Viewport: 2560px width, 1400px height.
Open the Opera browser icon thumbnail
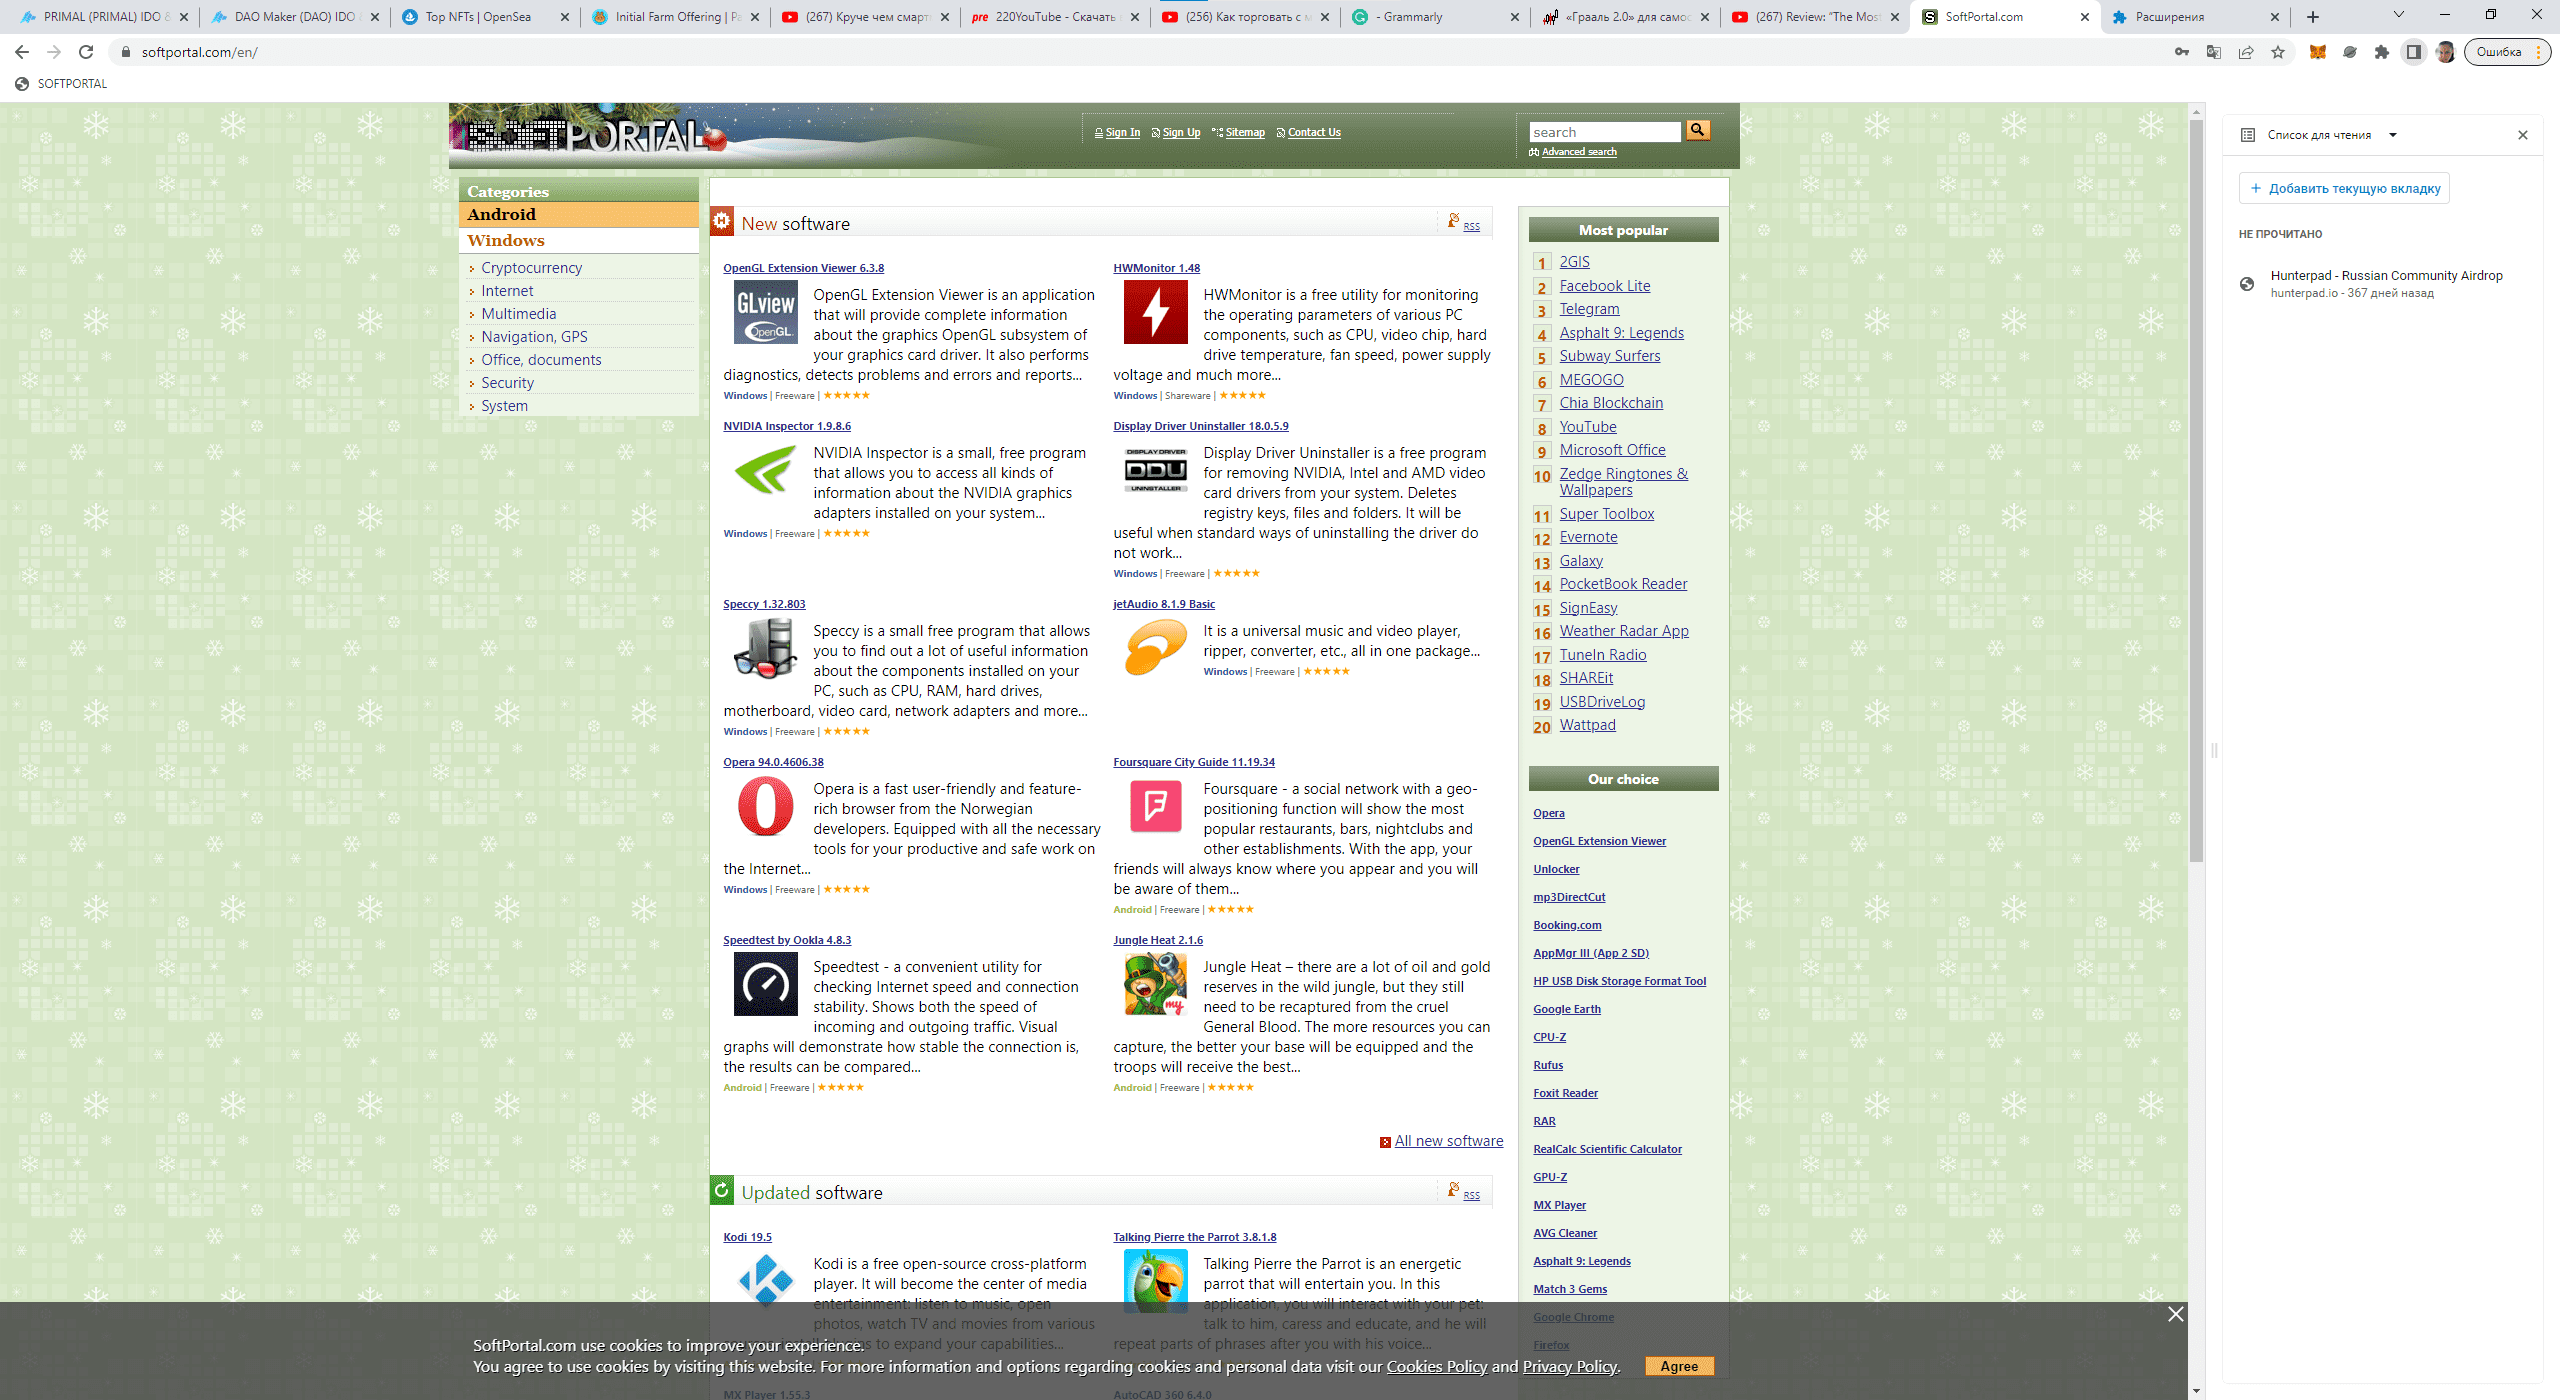[765, 807]
